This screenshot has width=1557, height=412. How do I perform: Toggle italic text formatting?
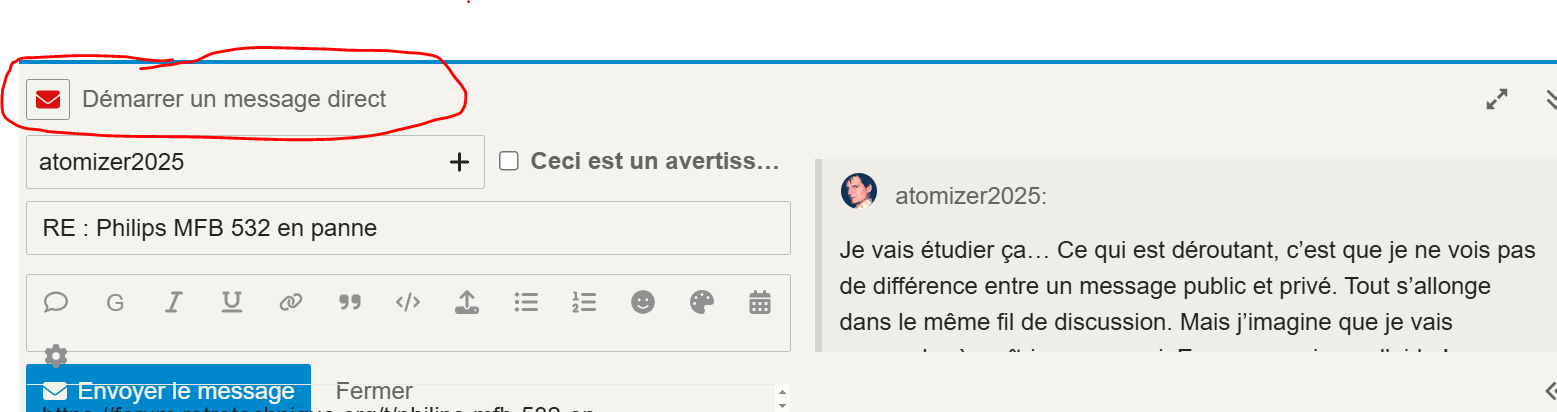(x=174, y=302)
